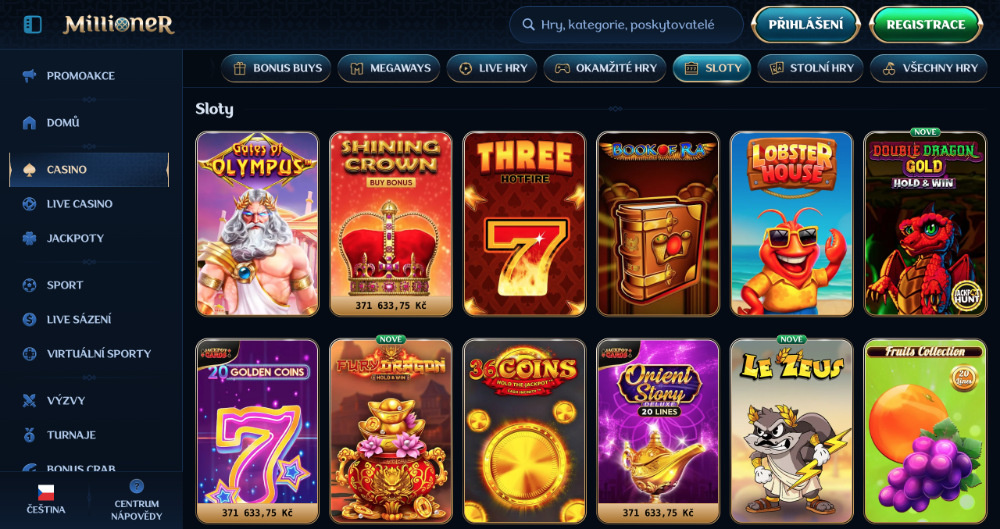This screenshot has height=529, width=1000.
Task: Click the Turnaje medal icon
Action: point(29,435)
